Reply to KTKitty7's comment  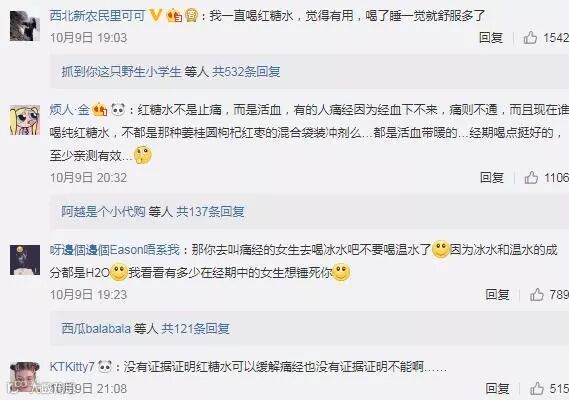pos(498,389)
